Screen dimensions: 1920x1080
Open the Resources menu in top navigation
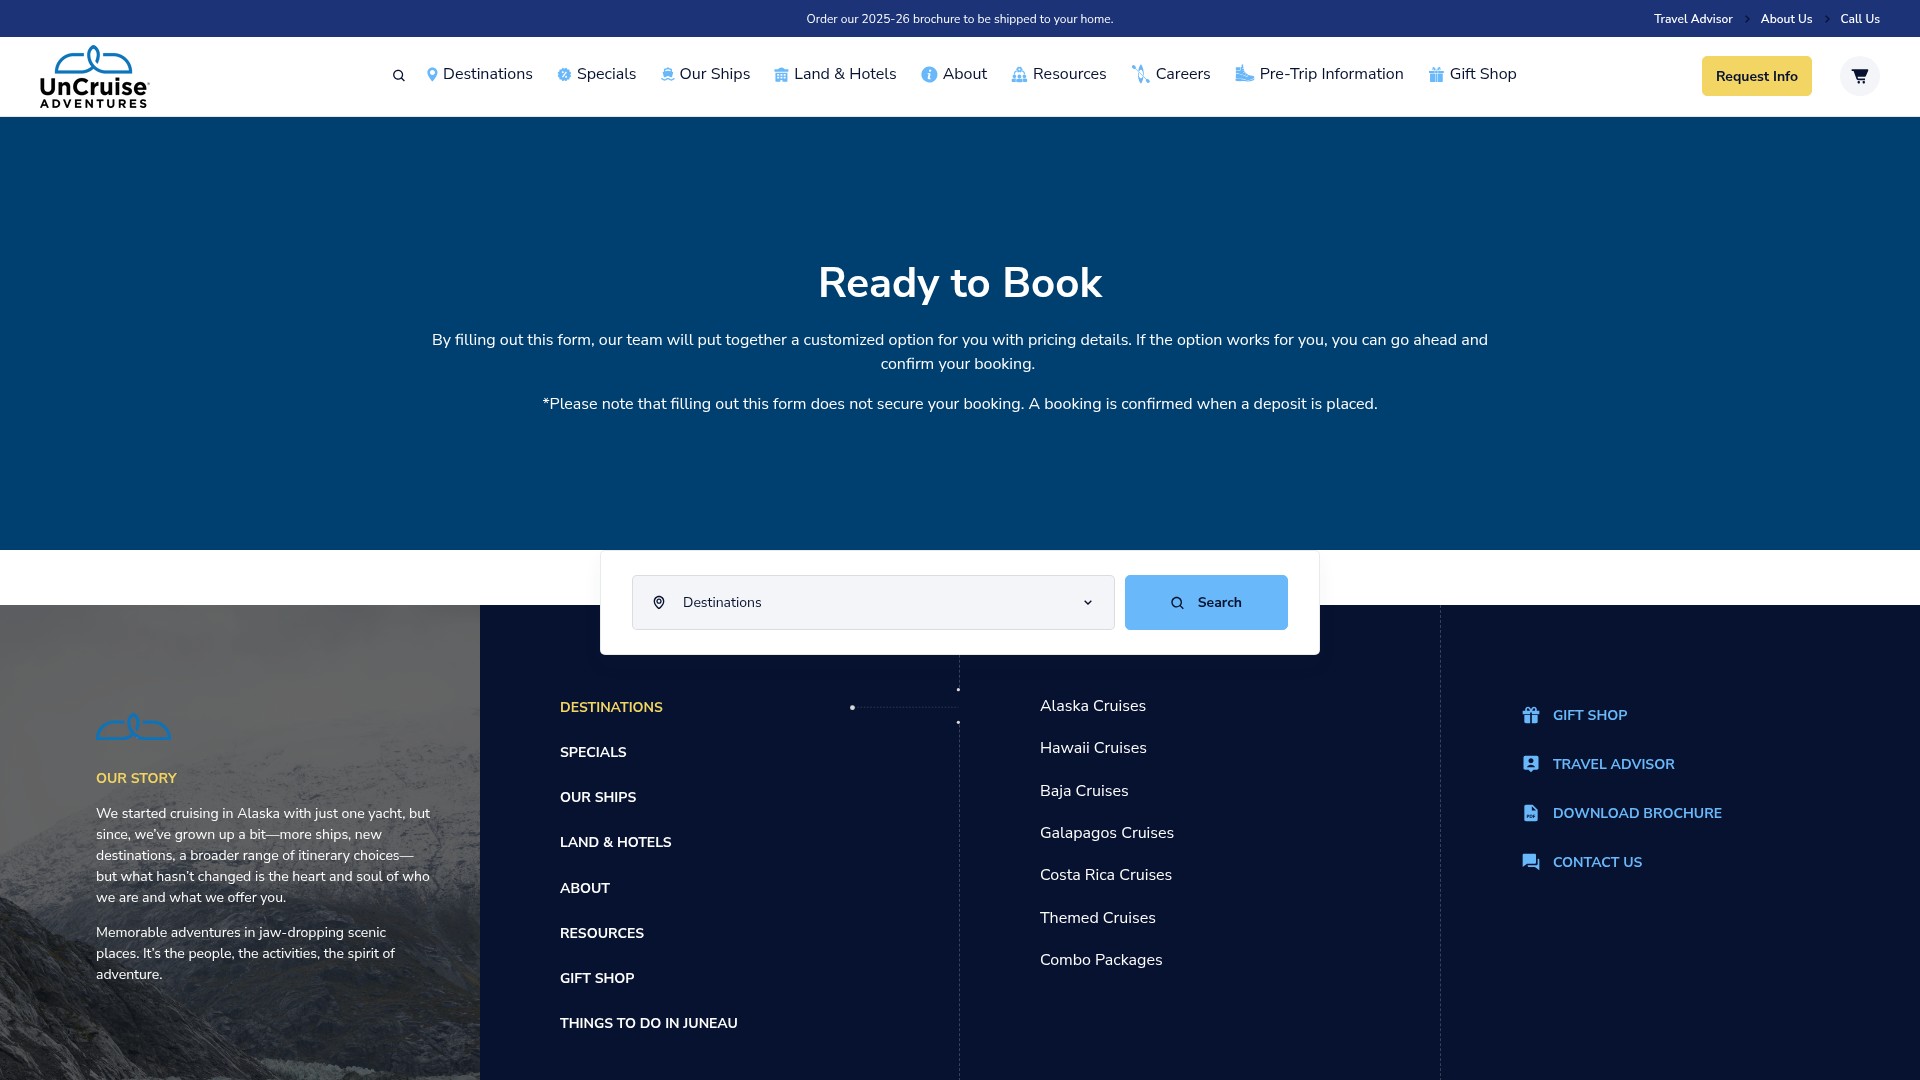click(1069, 74)
